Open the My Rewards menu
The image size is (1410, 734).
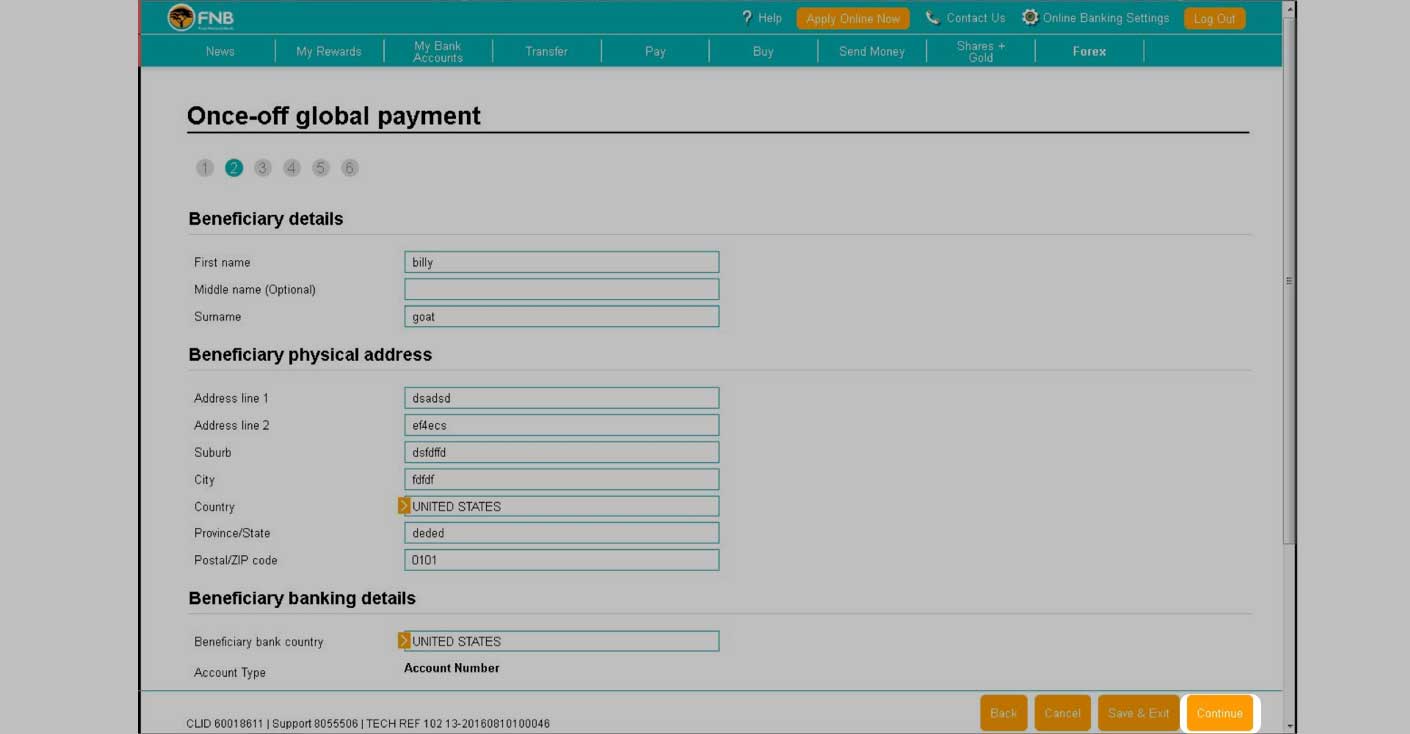(x=329, y=51)
